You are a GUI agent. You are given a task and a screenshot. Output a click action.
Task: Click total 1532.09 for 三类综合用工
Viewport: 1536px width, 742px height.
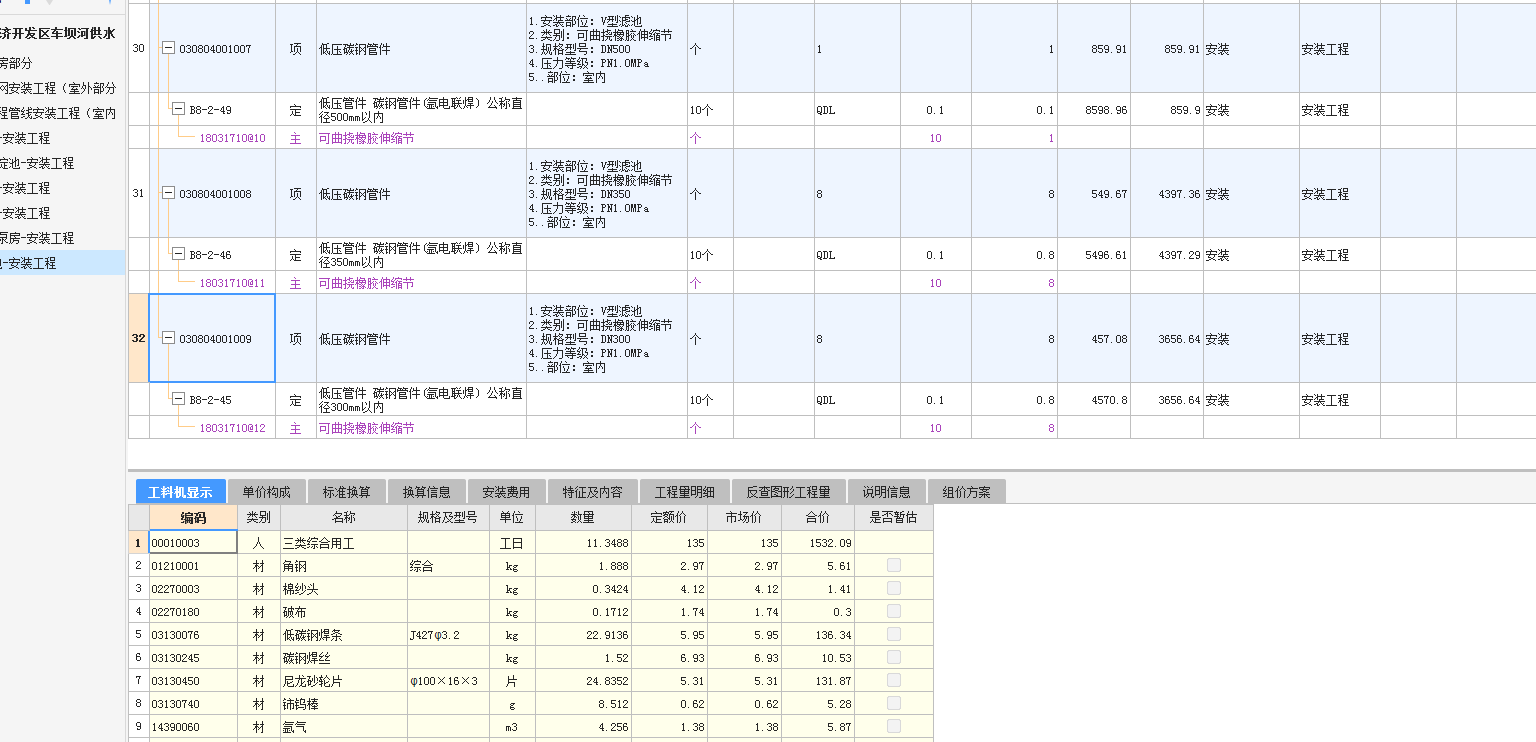tap(816, 543)
